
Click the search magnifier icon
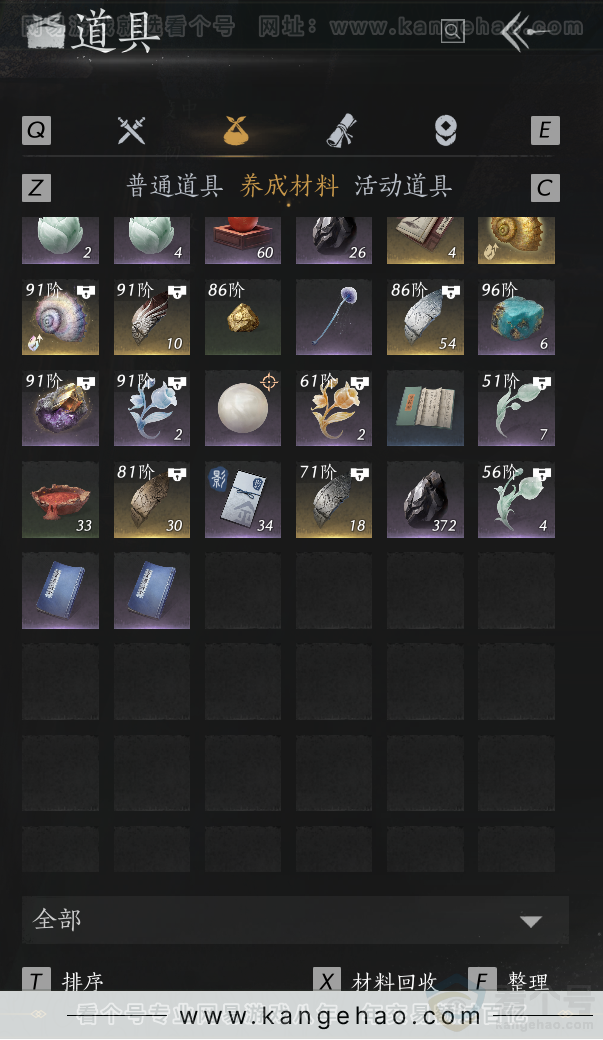click(x=452, y=31)
